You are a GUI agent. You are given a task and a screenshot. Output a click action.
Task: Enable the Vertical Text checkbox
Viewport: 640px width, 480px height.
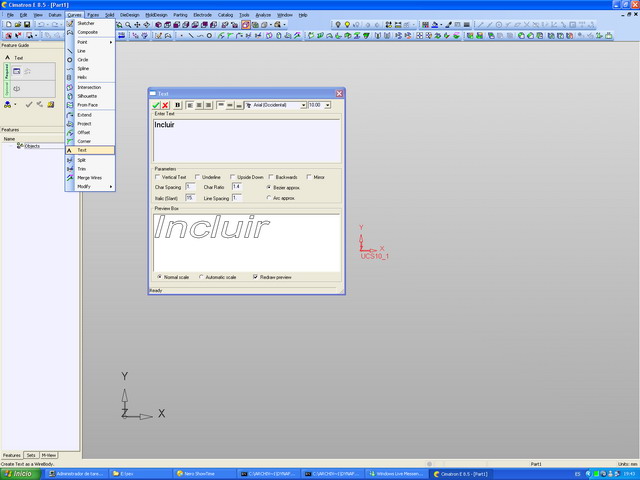[x=158, y=177]
